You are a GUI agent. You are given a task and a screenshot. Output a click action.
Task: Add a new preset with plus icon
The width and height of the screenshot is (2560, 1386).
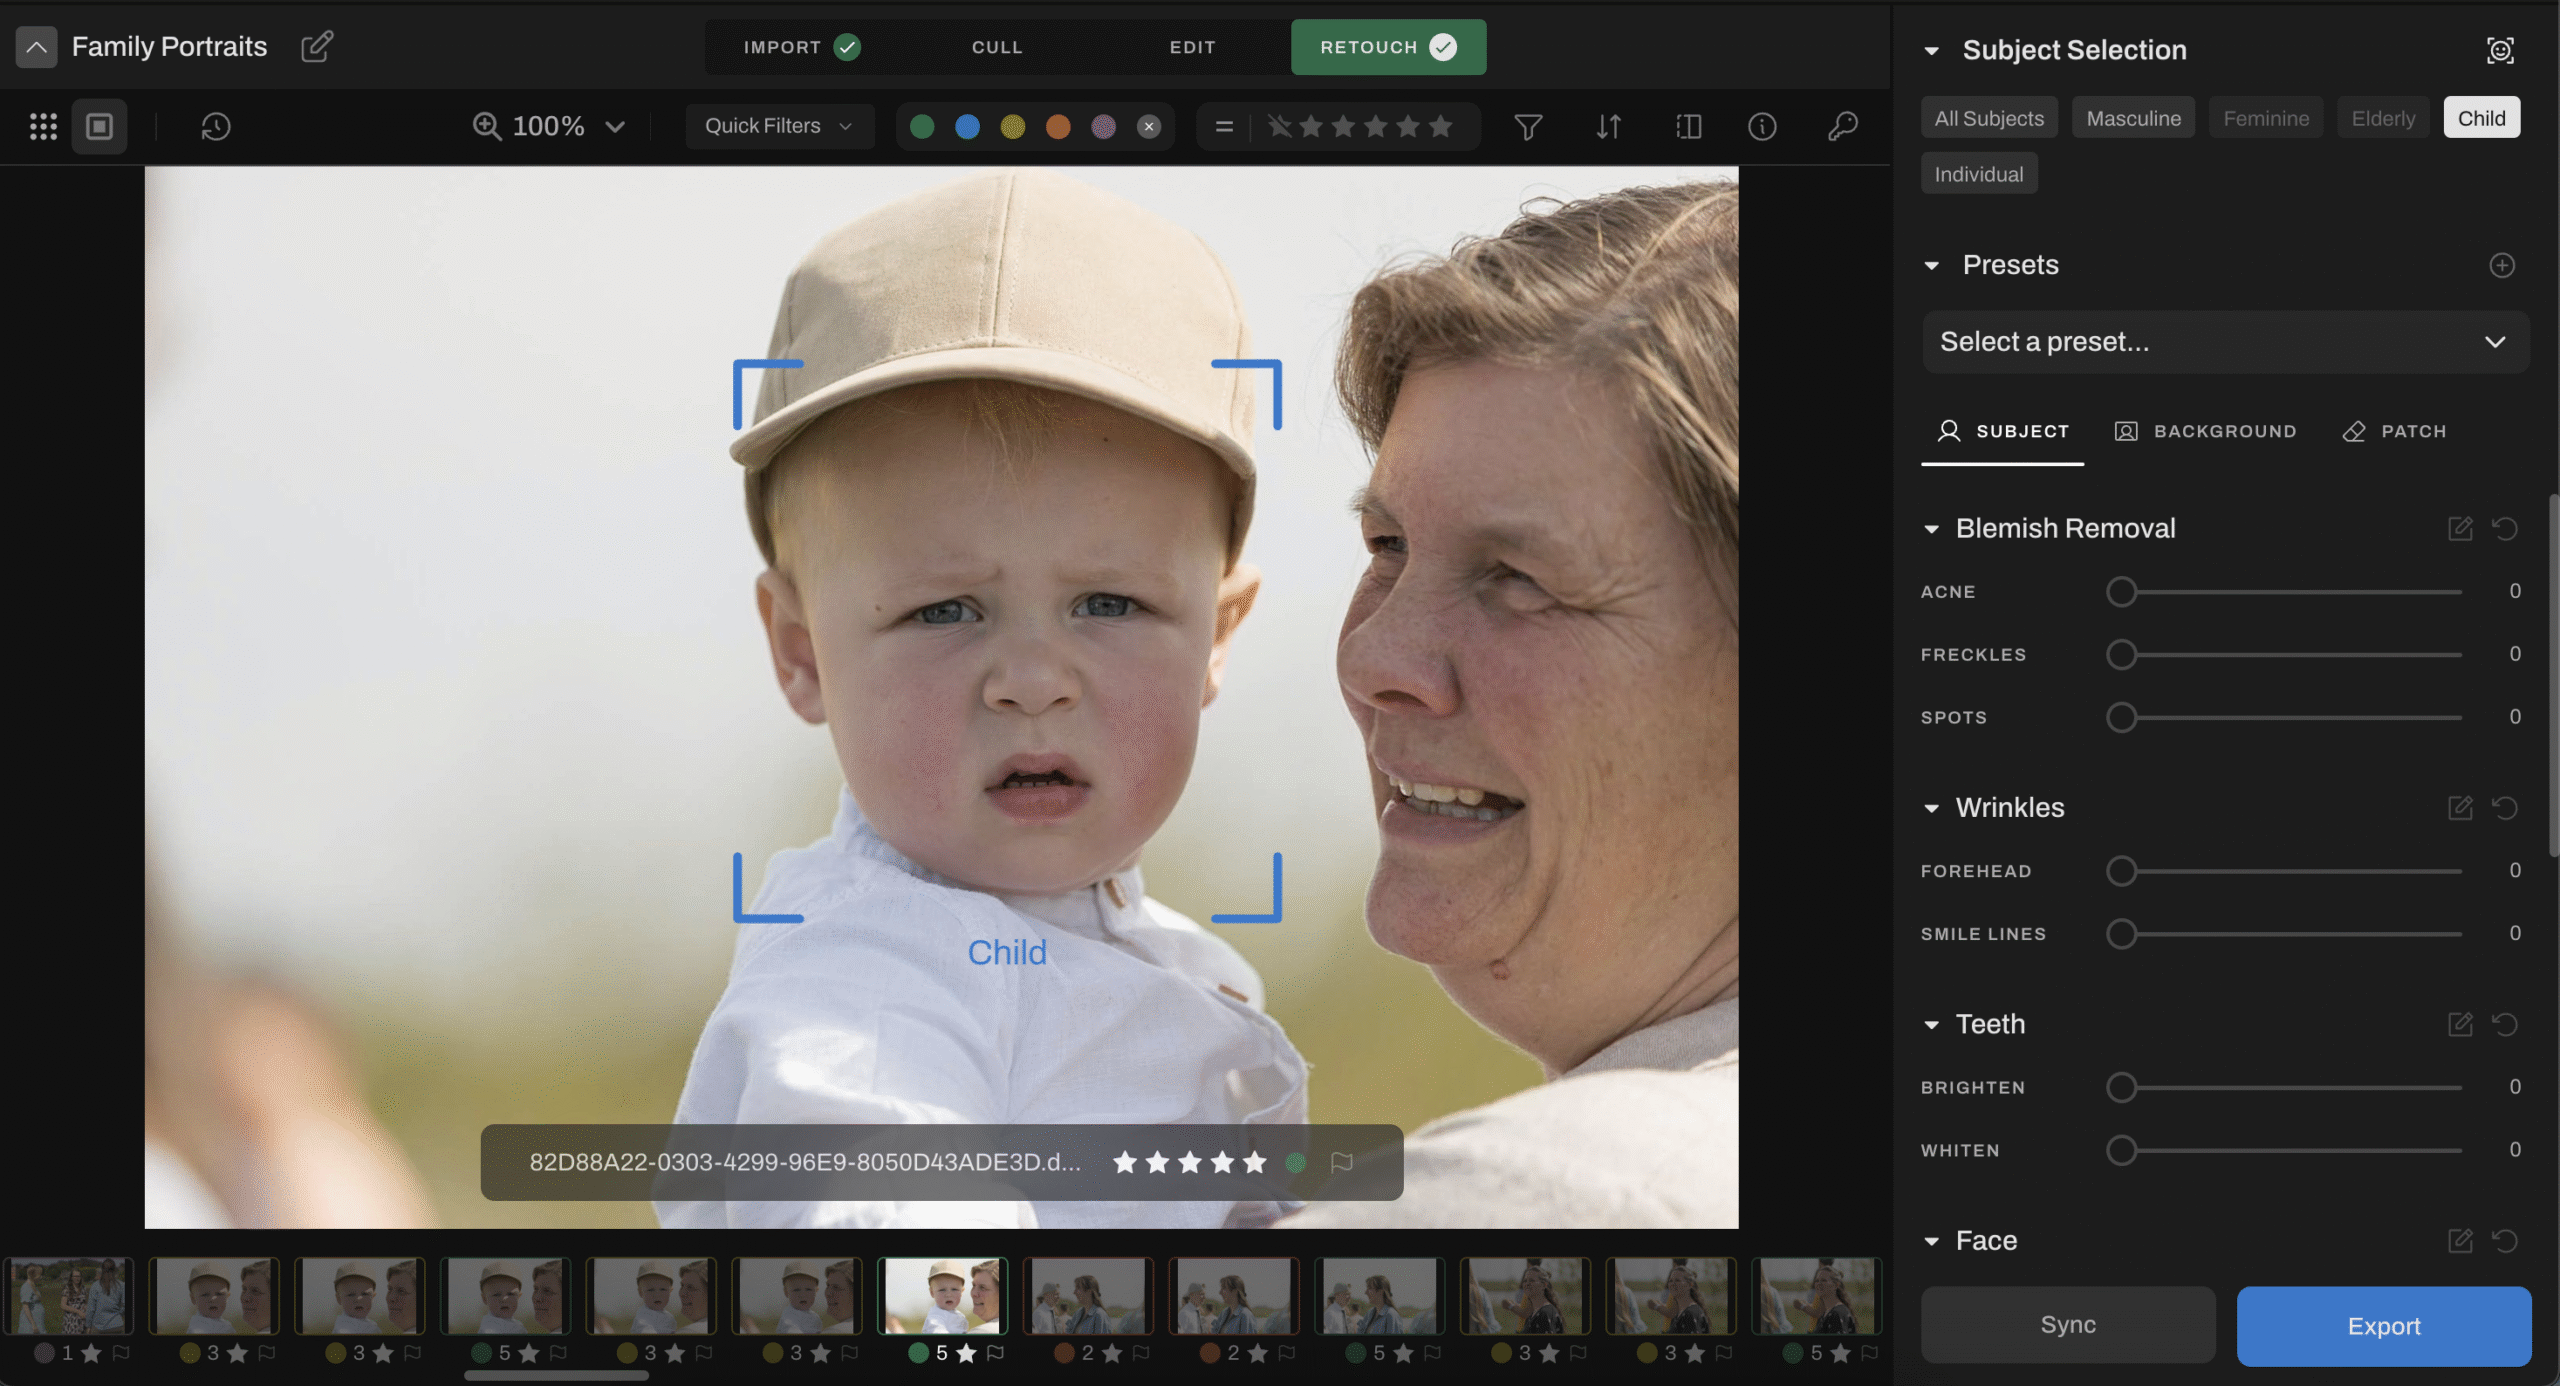pos(2502,265)
